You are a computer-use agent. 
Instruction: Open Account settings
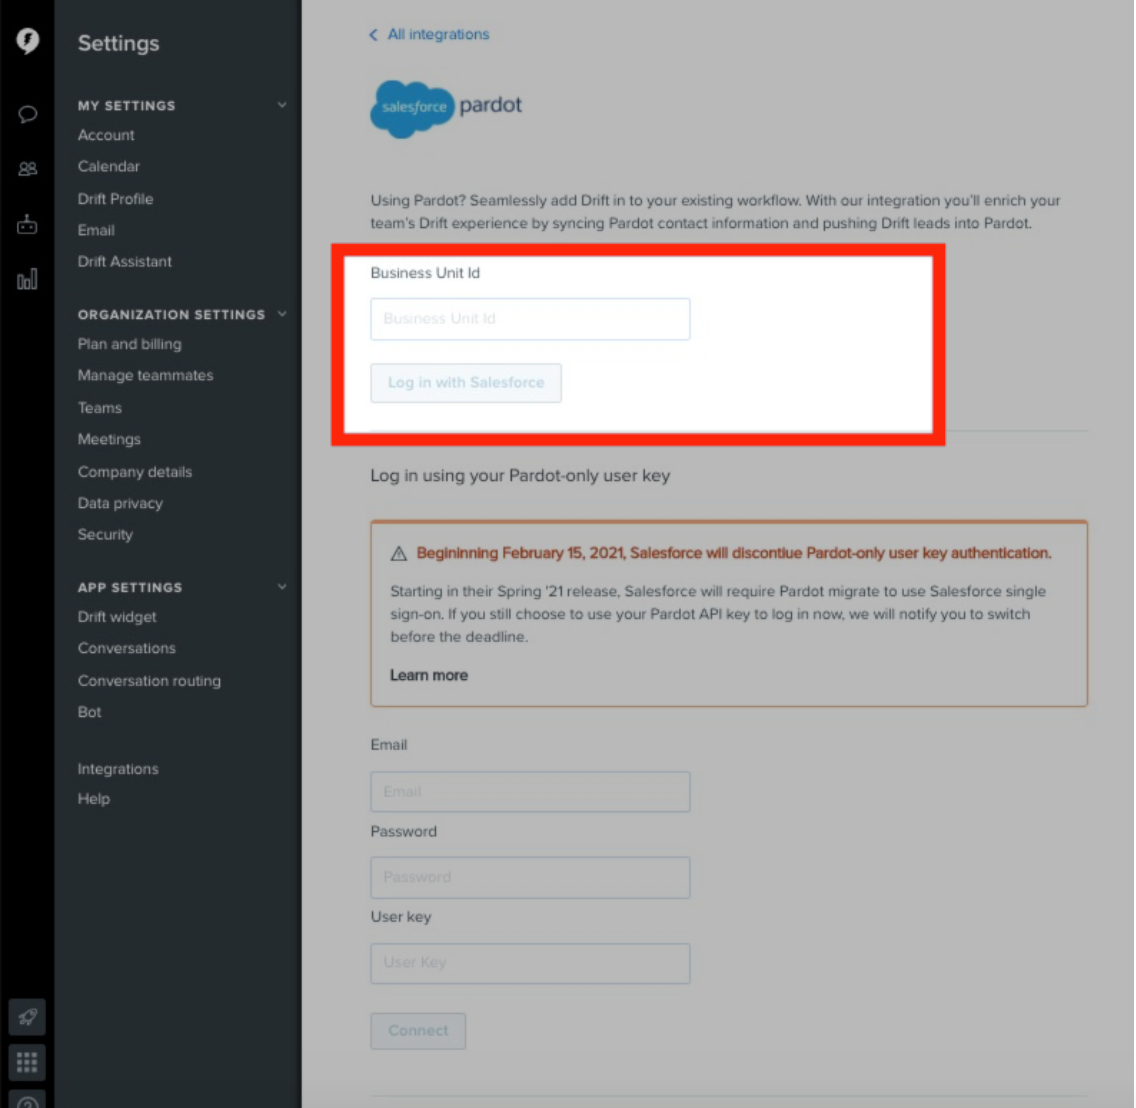(x=106, y=136)
